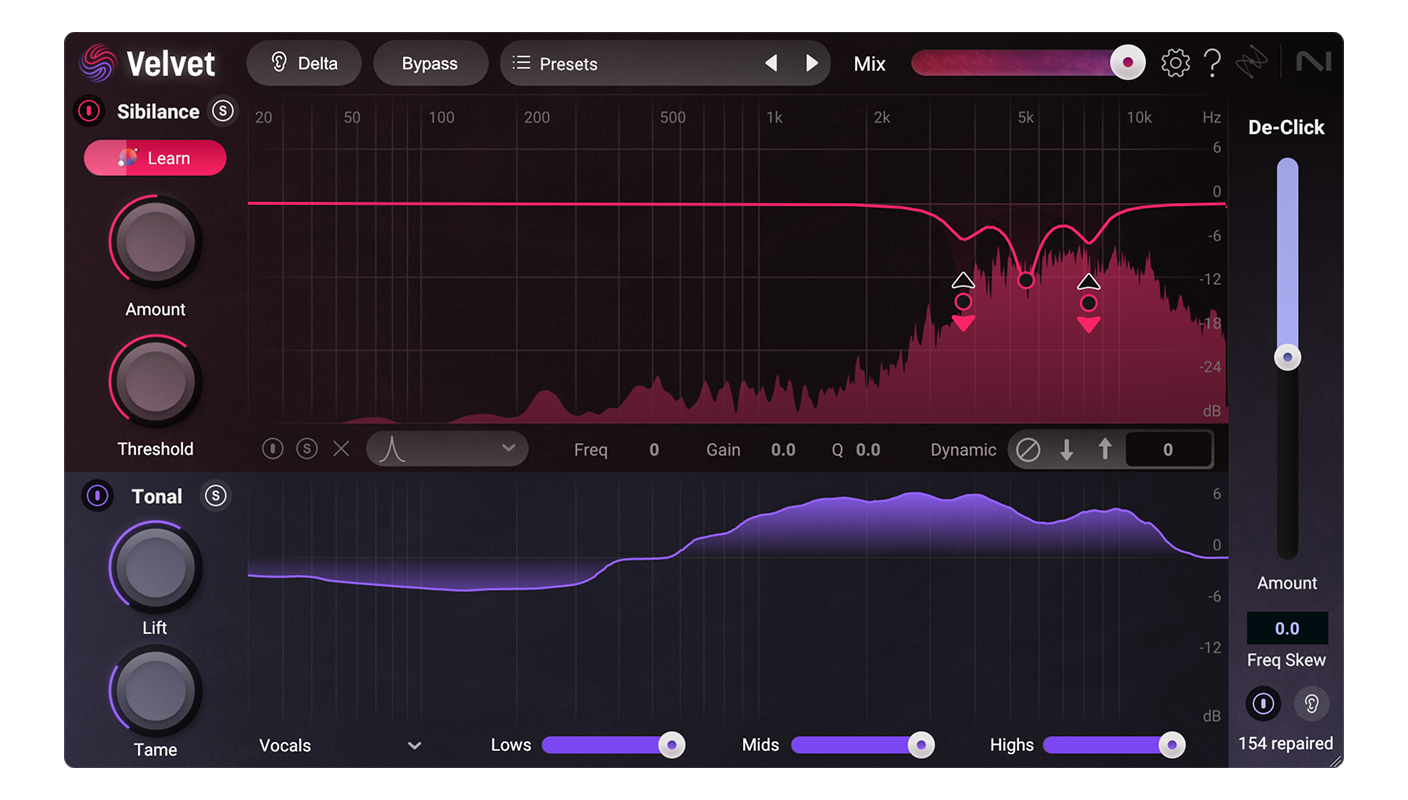This screenshot has width=1408, height=800.
Task: Toggle the Tonal module power
Action: (x=97, y=496)
